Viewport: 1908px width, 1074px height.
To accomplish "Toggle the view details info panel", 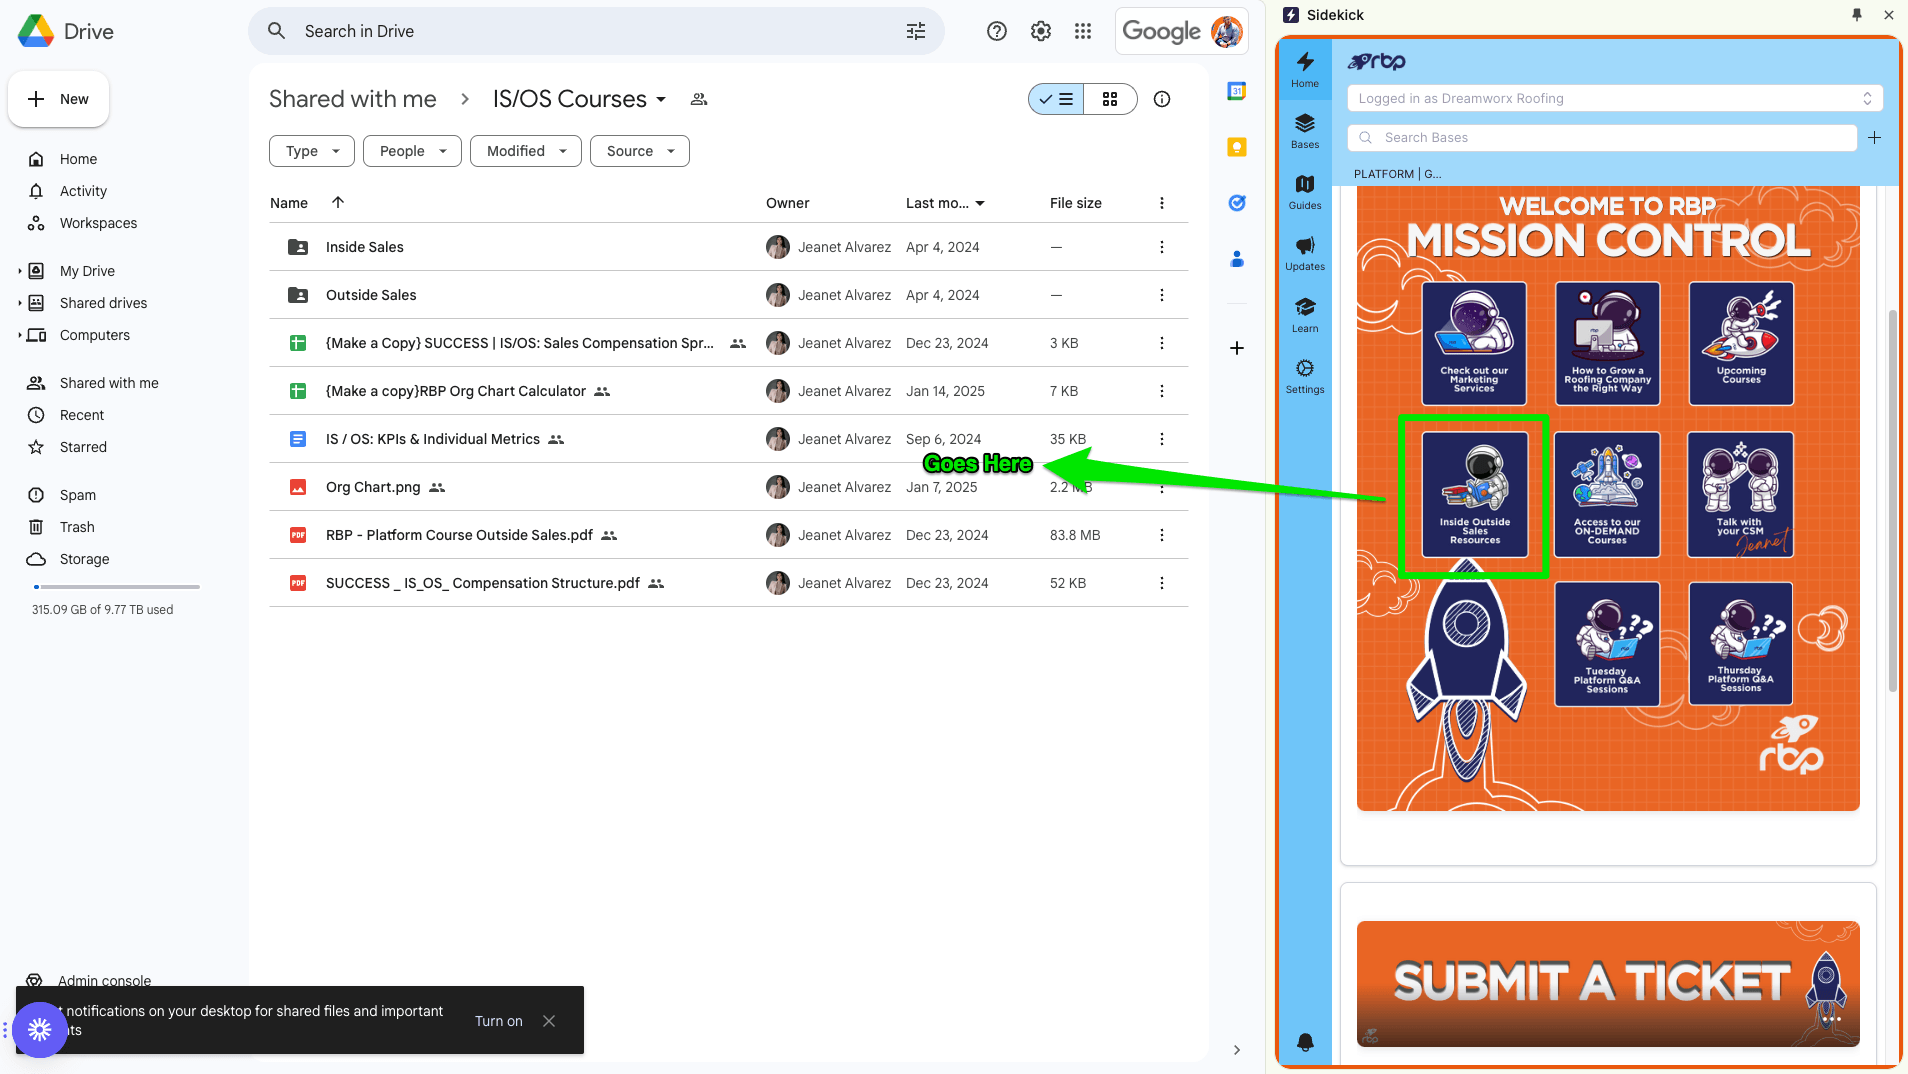I will point(1161,99).
